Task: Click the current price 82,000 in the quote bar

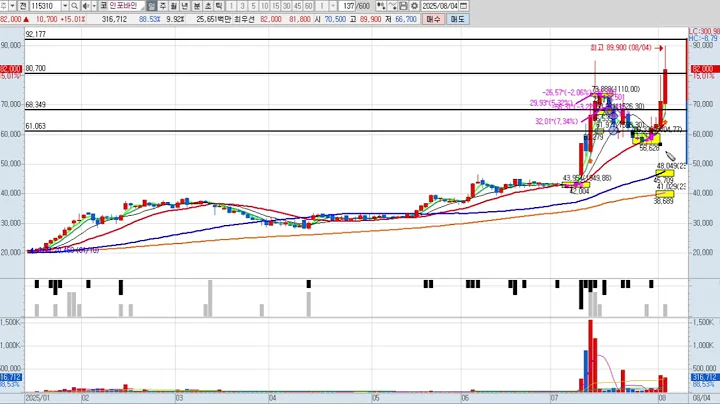Action: pyautogui.click(x=11, y=19)
